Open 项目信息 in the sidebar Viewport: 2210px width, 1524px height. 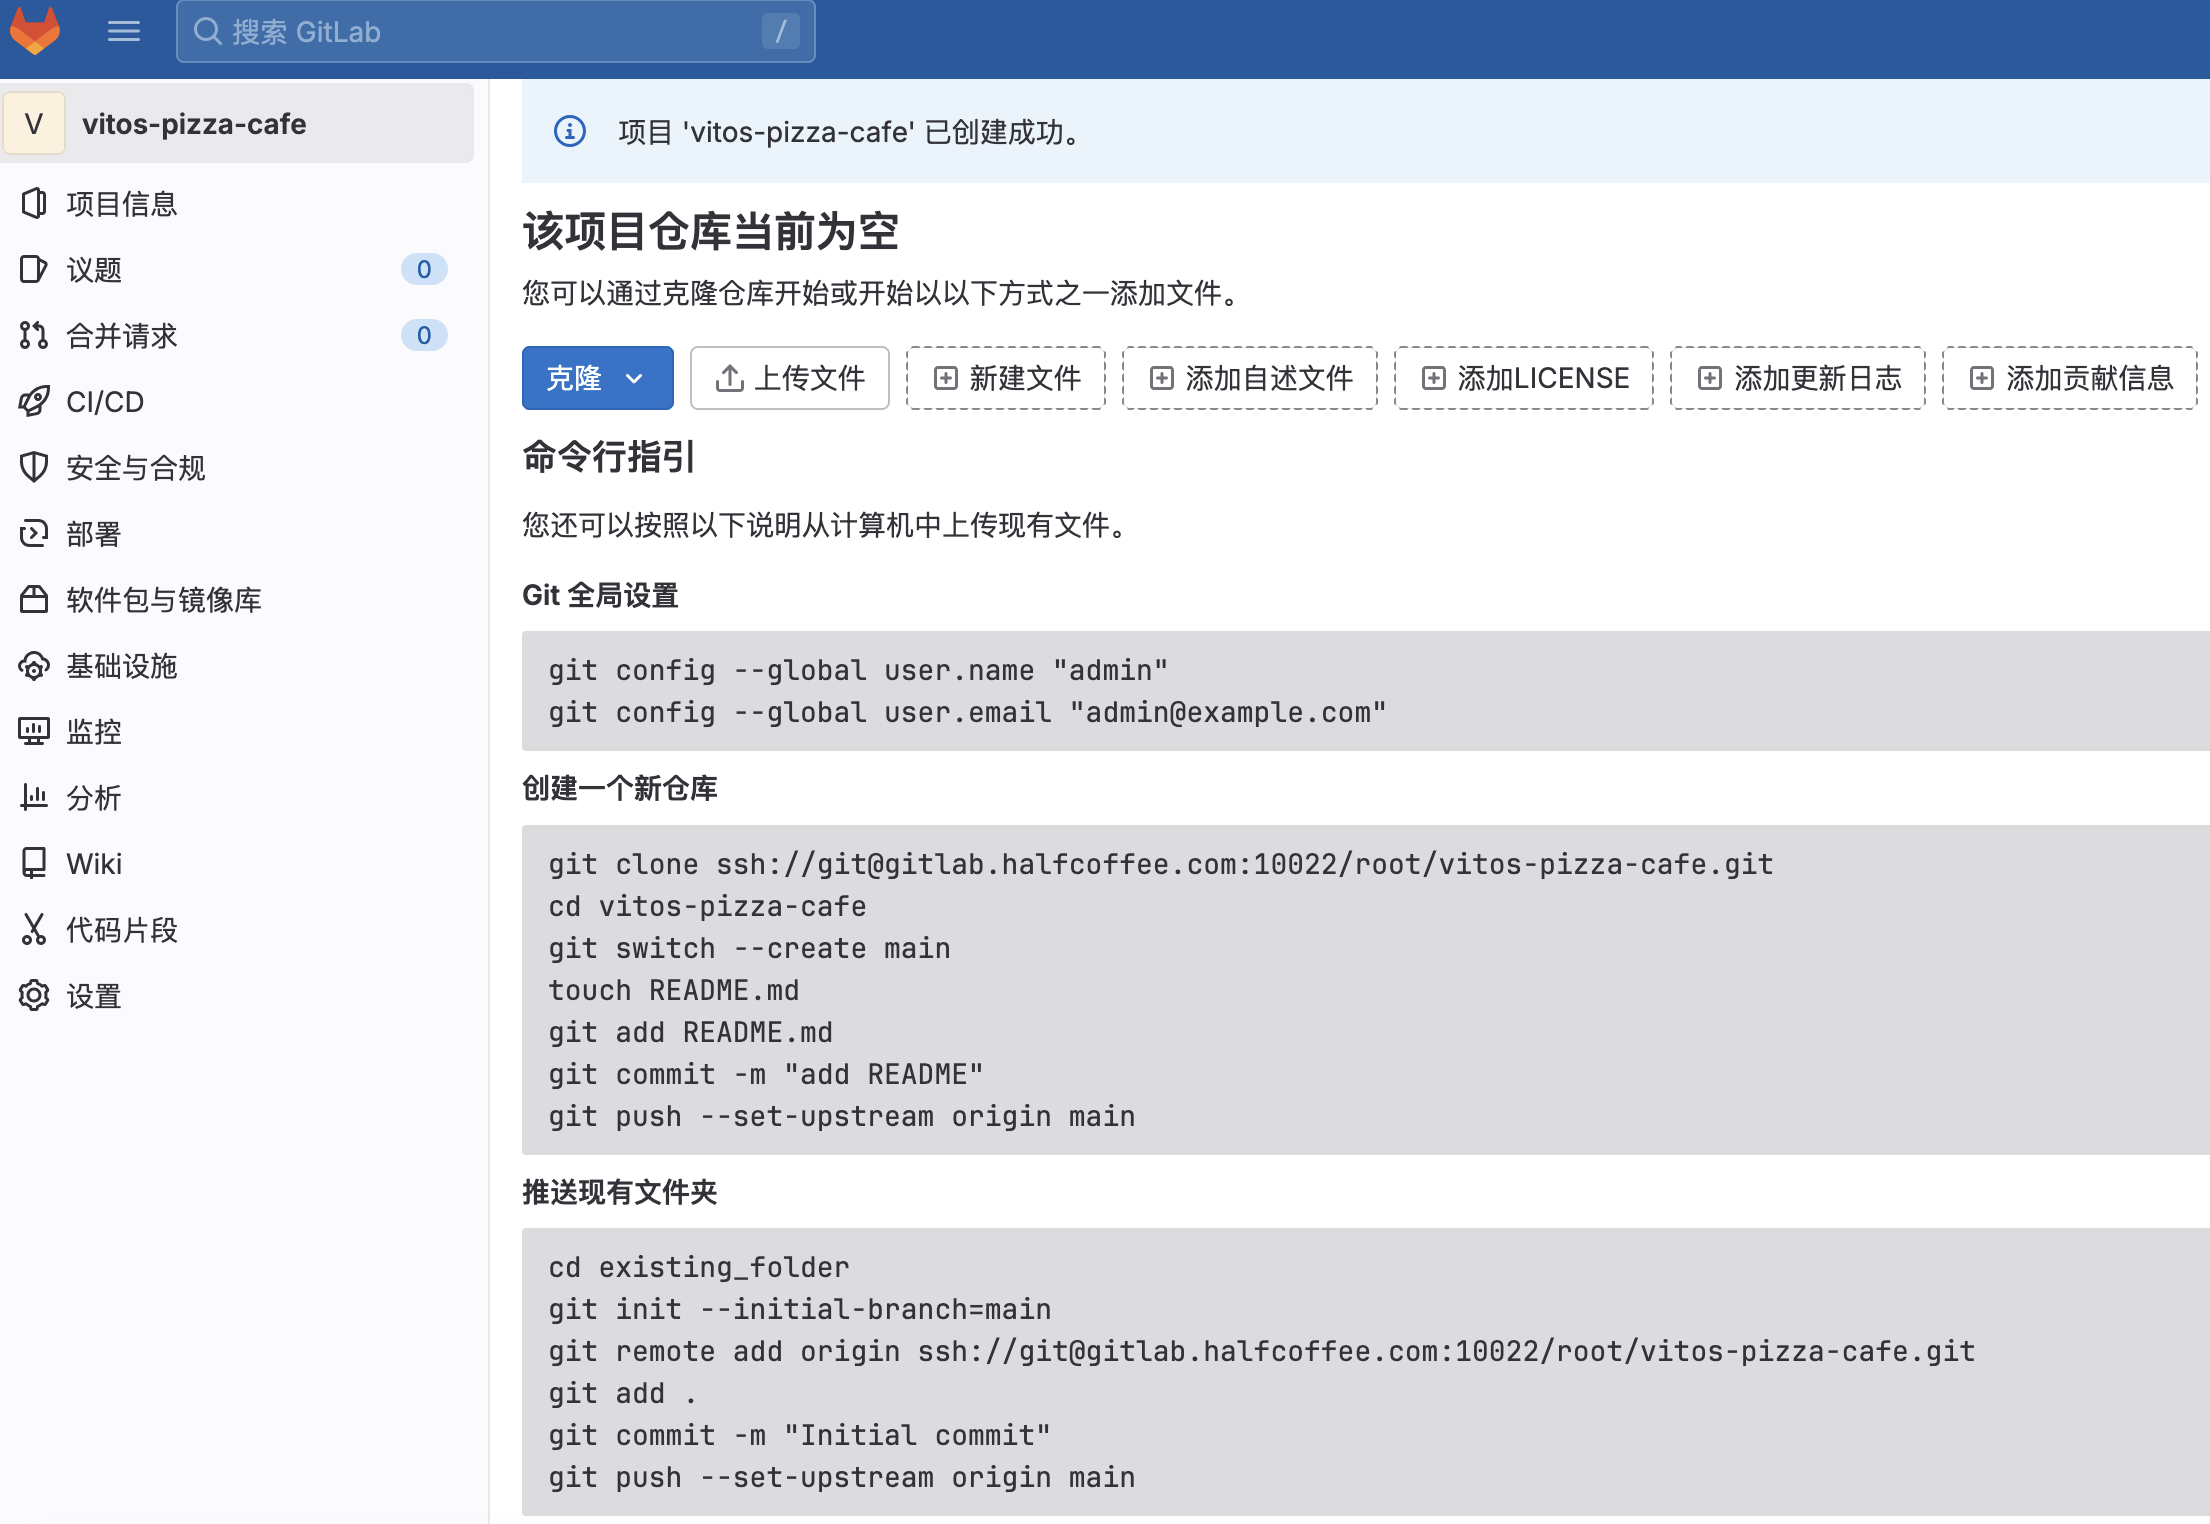(121, 204)
